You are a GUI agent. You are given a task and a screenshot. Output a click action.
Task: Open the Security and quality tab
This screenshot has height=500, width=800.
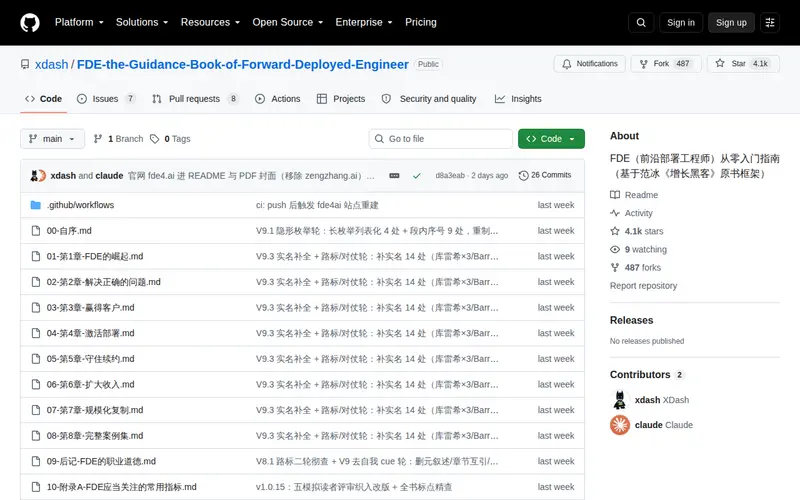pyautogui.click(x=429, y=99)
